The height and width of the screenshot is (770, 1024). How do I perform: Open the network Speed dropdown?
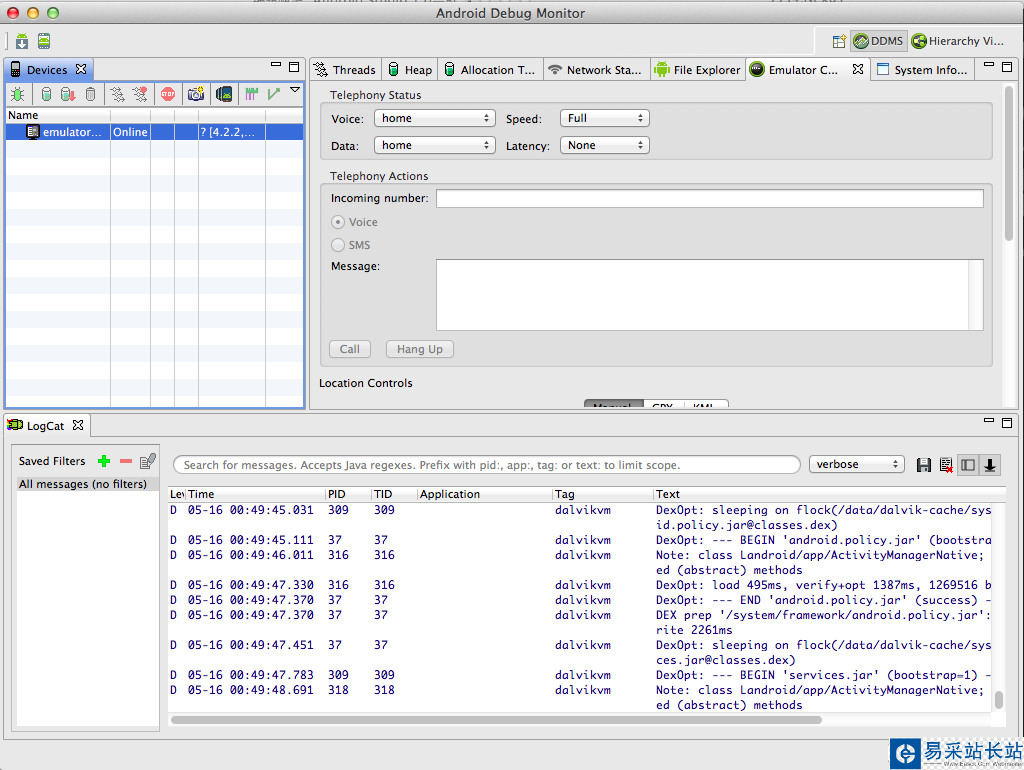(x=604, y=118)
